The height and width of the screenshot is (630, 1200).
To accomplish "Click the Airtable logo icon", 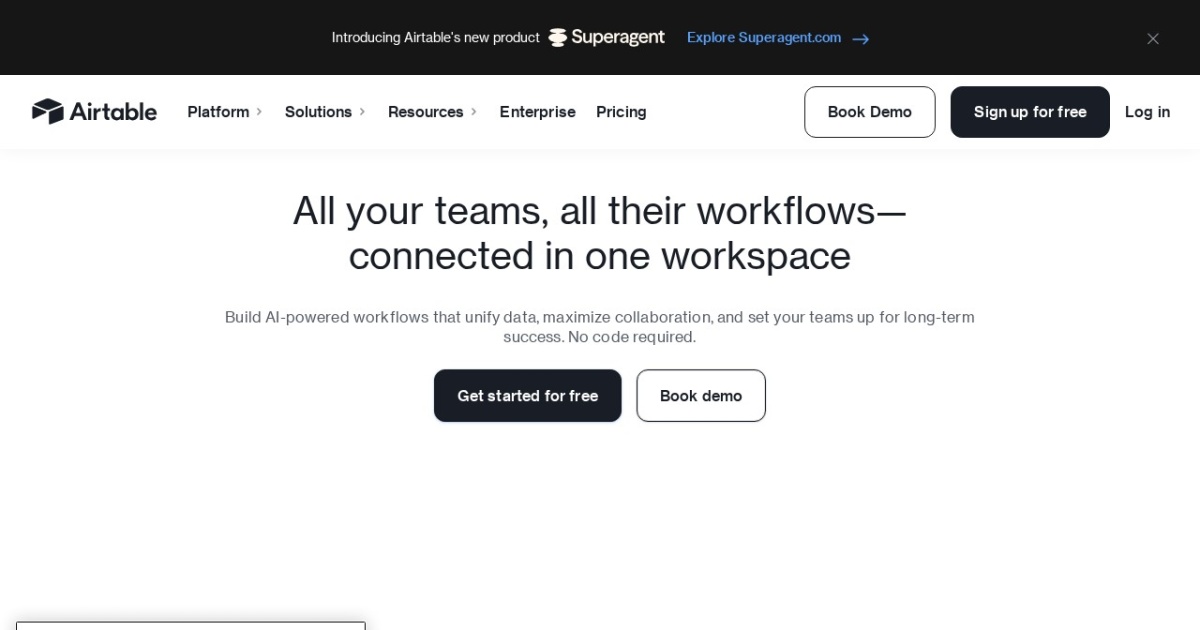I will [47, 111].
